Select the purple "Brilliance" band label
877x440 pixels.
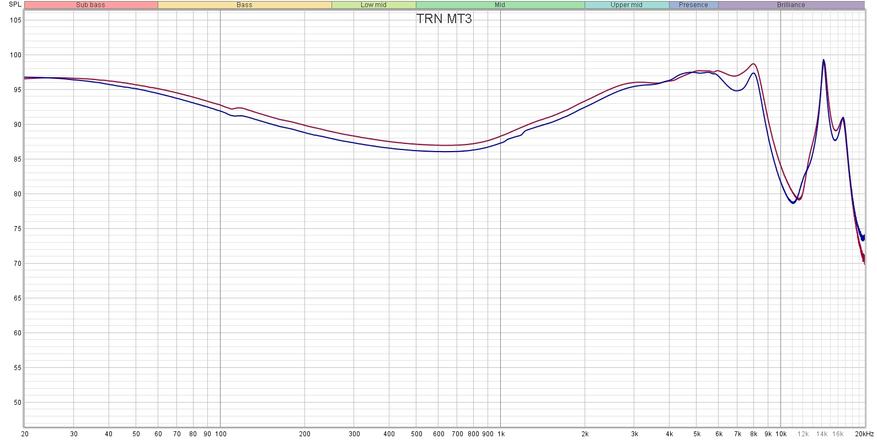[791, 5]
